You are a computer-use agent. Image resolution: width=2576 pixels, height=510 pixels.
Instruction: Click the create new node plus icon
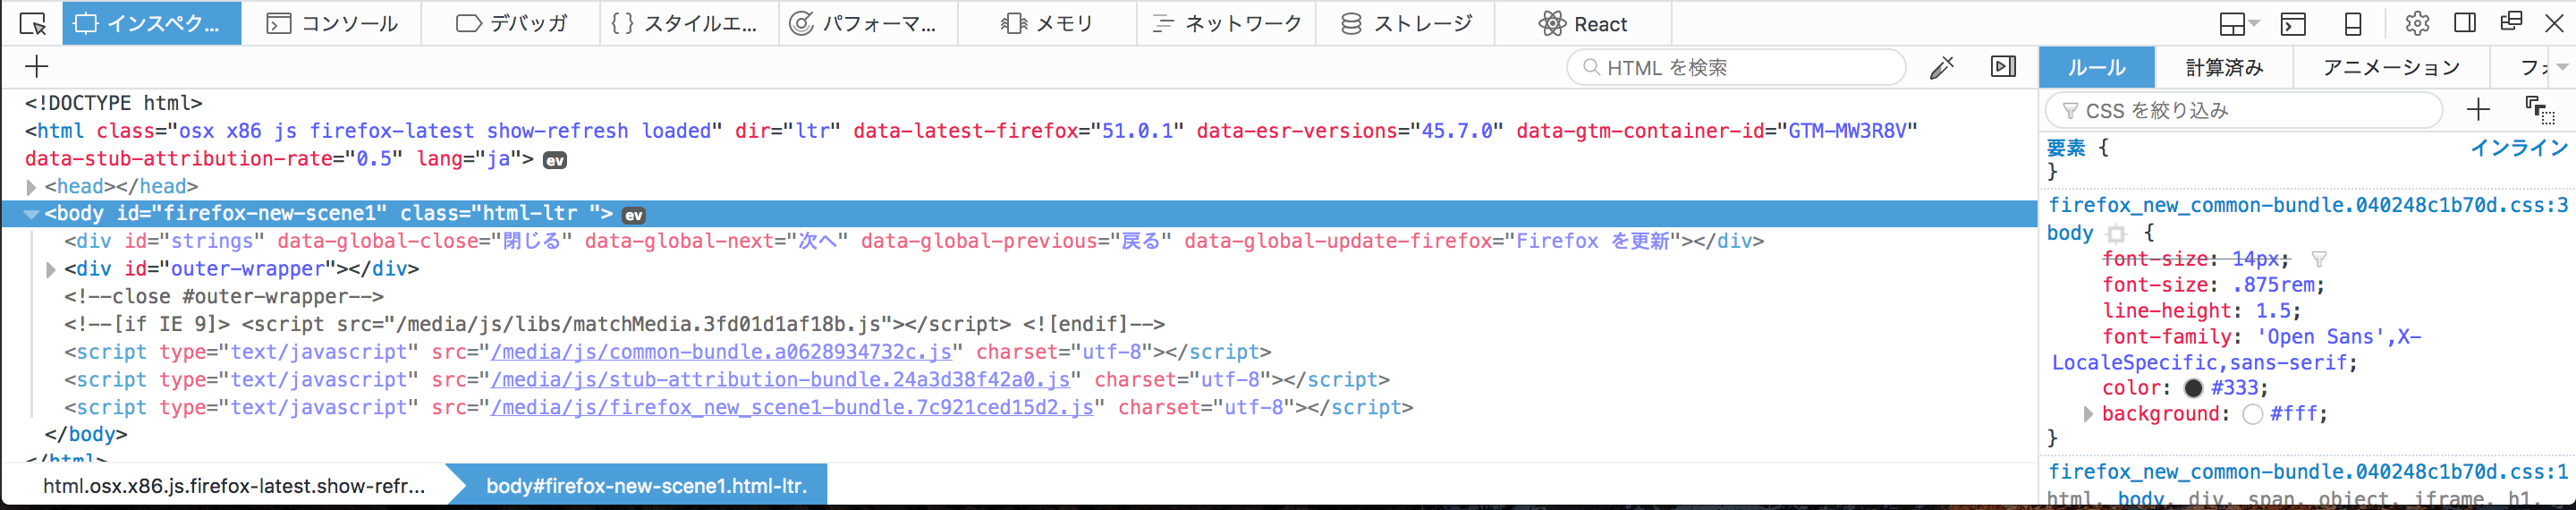tap(37, 67)
